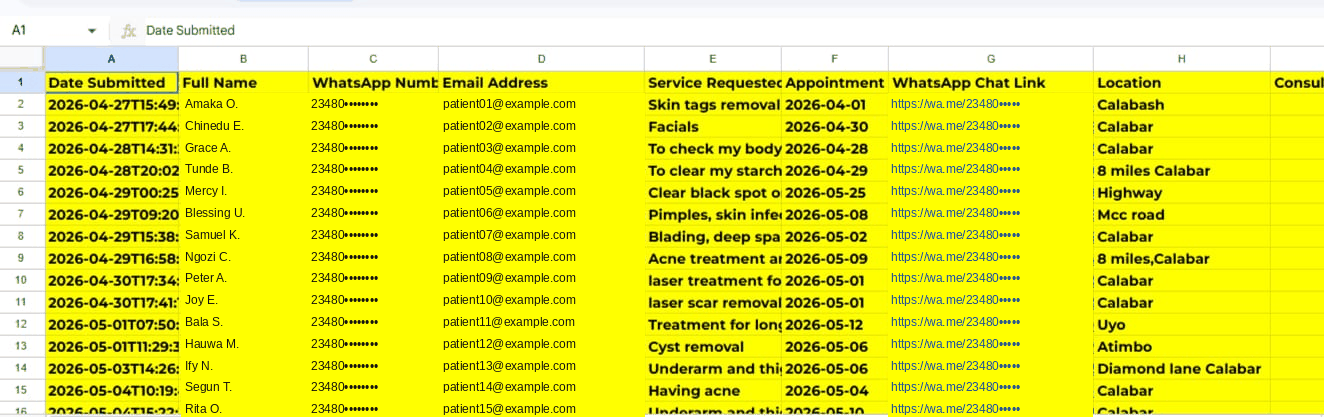The width and height of the screenshot is (1324, 417).
Task: Select the Skin tags removal cell
Action: point(713,104)
